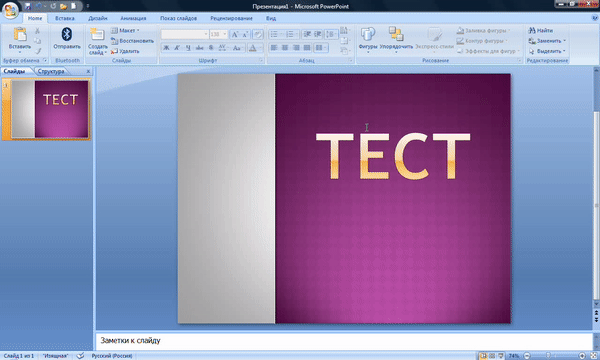The image size is (600, 360).
Task: Switch to the Дизайн ribbon tab
Action: [98, 18]
